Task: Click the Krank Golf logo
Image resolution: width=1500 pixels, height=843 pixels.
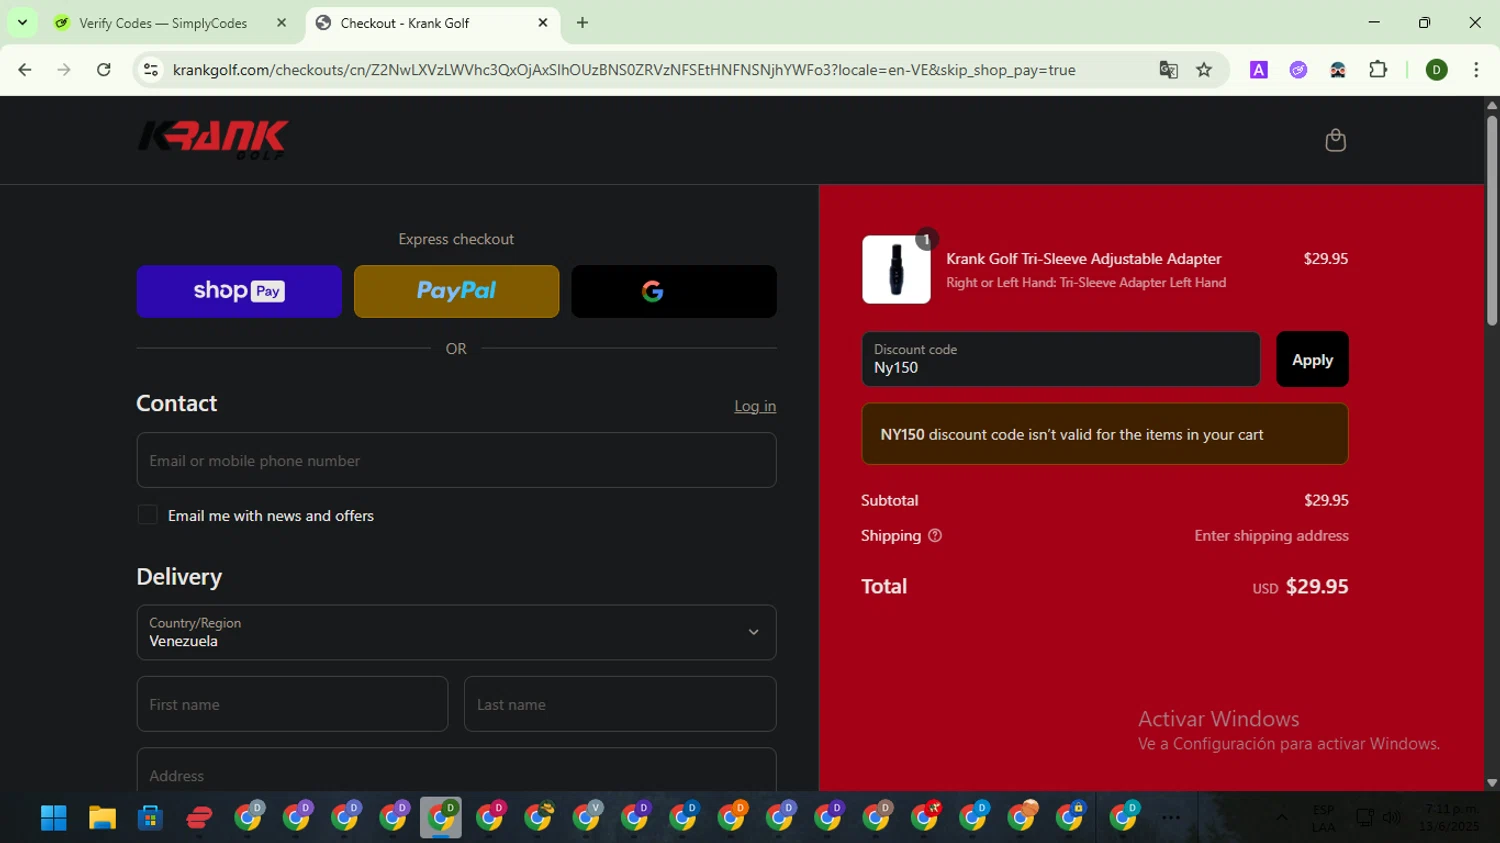Action: [213, 140]
